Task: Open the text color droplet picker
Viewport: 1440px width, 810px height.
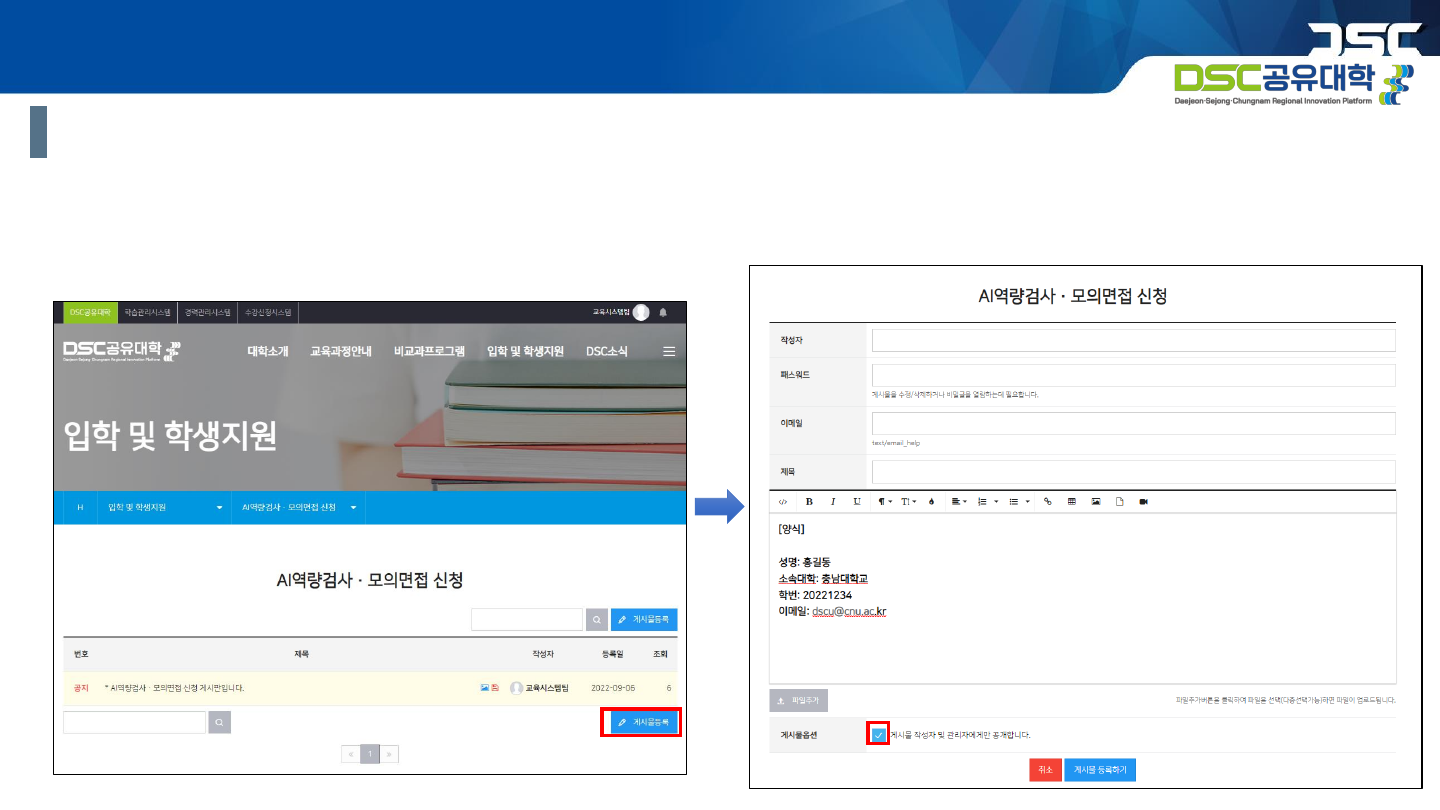Action: pos(931,502)
